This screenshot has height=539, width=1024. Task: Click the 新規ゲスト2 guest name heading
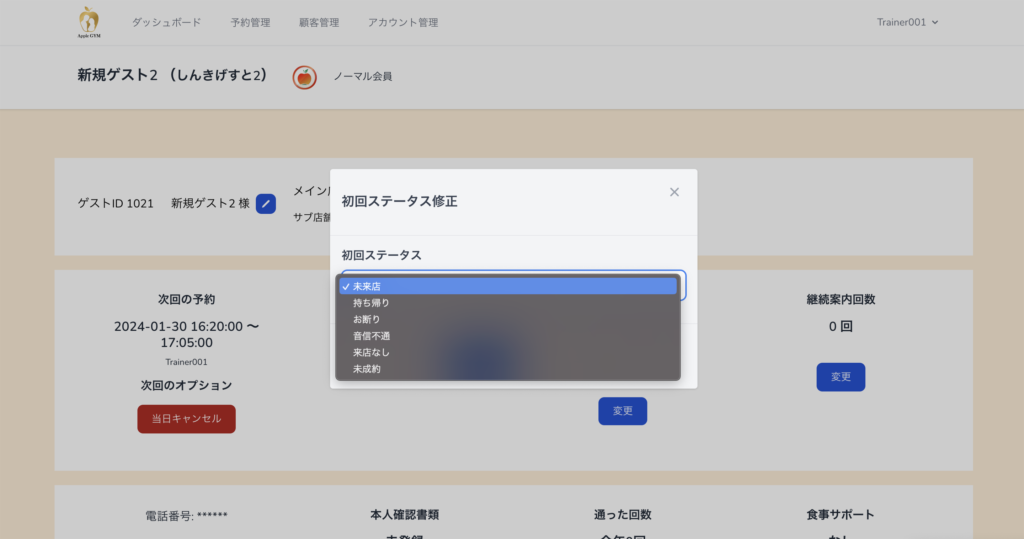(172, 75)
